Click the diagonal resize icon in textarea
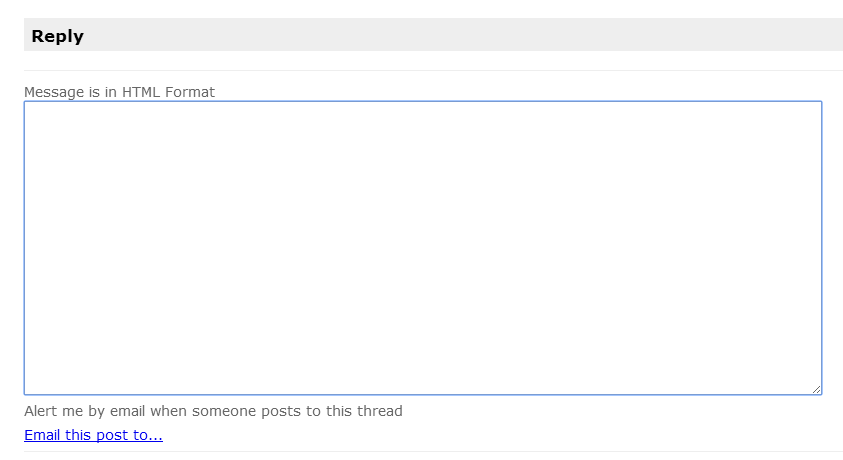 (816, 389)
